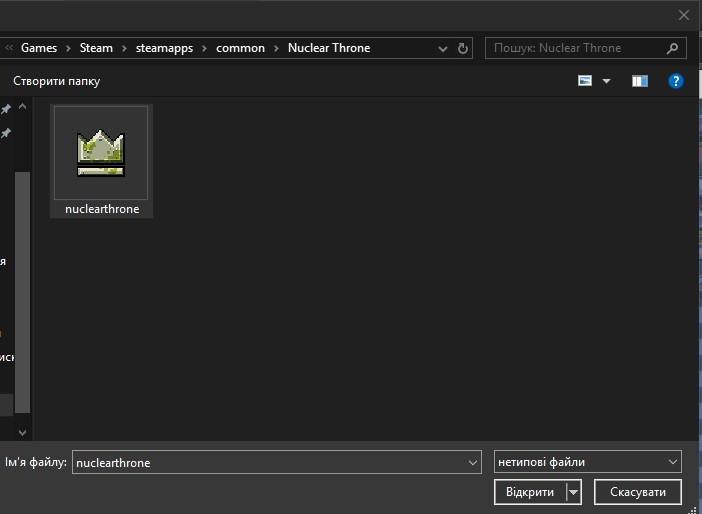Open the 'нетипові файли' file type dropdown
Image resolution: width=702 pixels, height=514 pixels.
coord(588,462)
